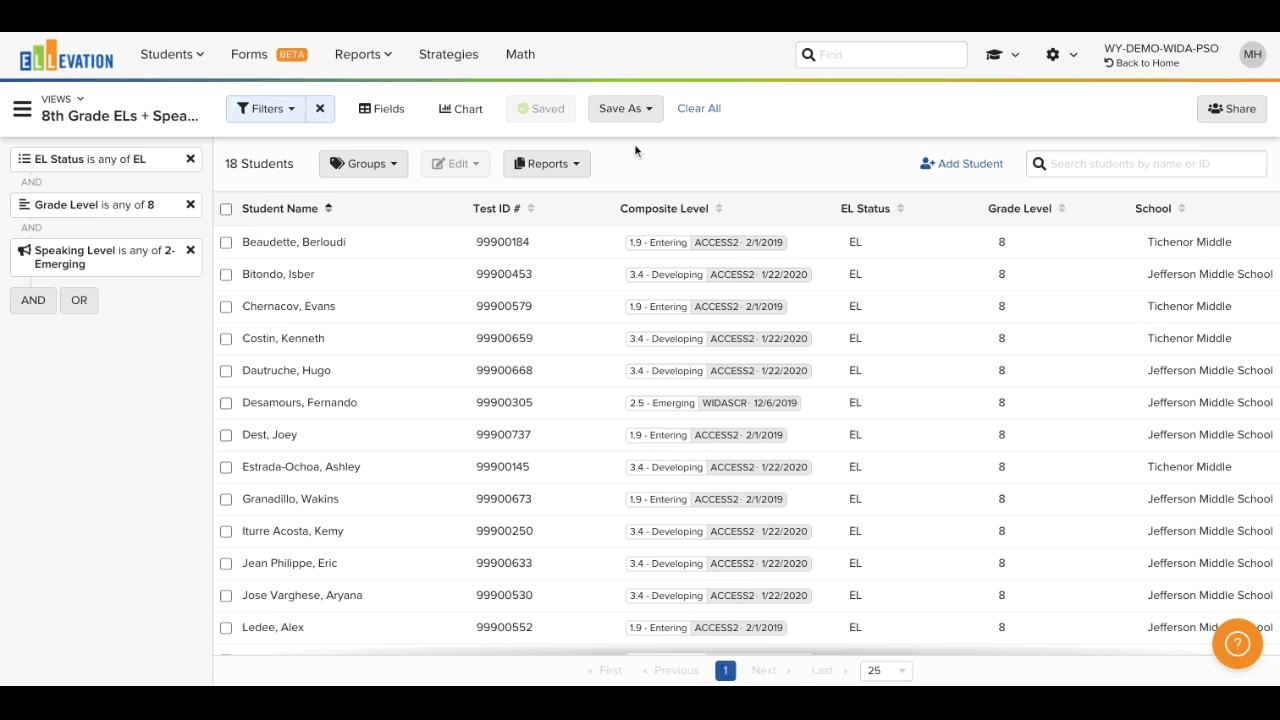Clear filters with the X next to Filters
Image resolution: width=1280 pixels, height=720 pixels.
320,109
